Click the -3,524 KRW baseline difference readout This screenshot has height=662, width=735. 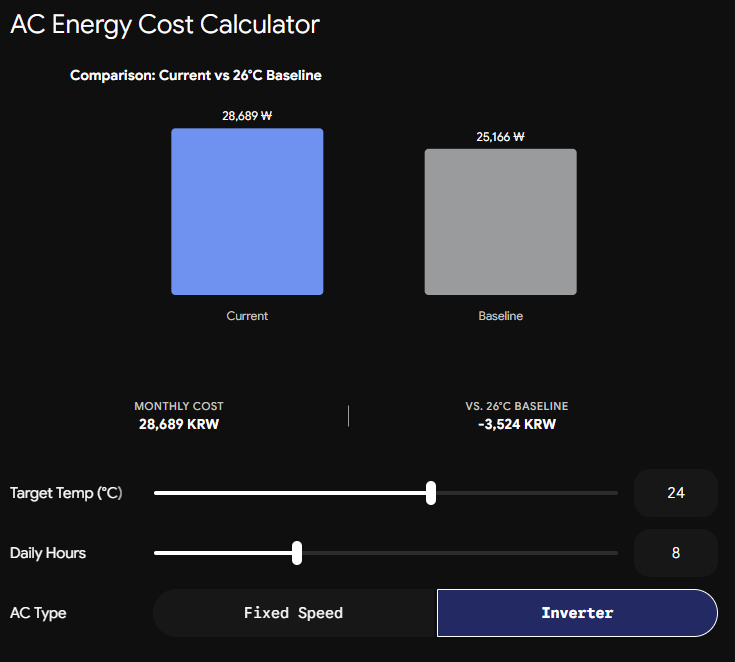517,424
